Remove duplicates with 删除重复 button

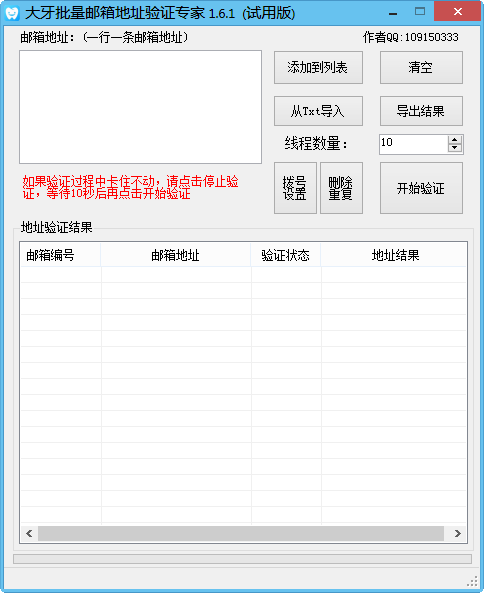341,188
